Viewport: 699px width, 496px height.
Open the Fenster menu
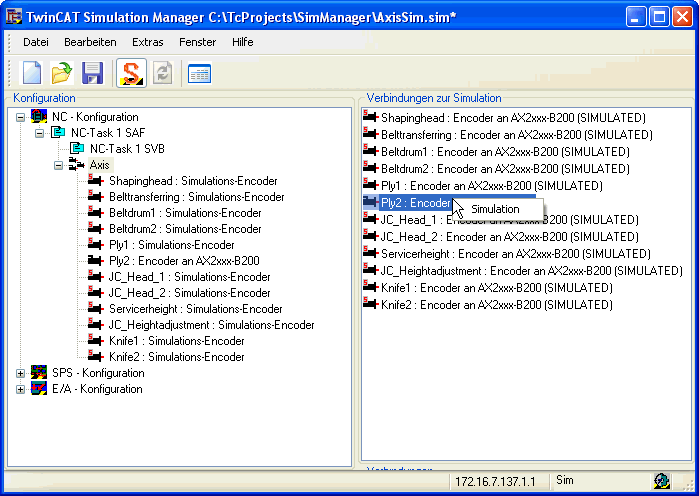(197, 42)
